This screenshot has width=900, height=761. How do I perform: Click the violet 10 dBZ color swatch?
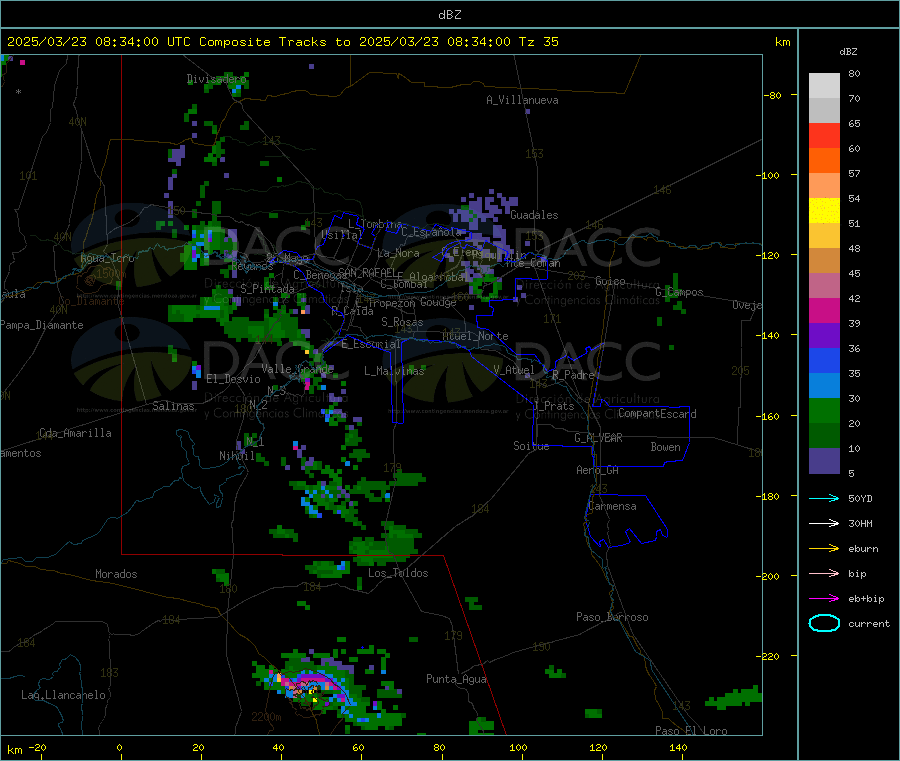point(824,461)
